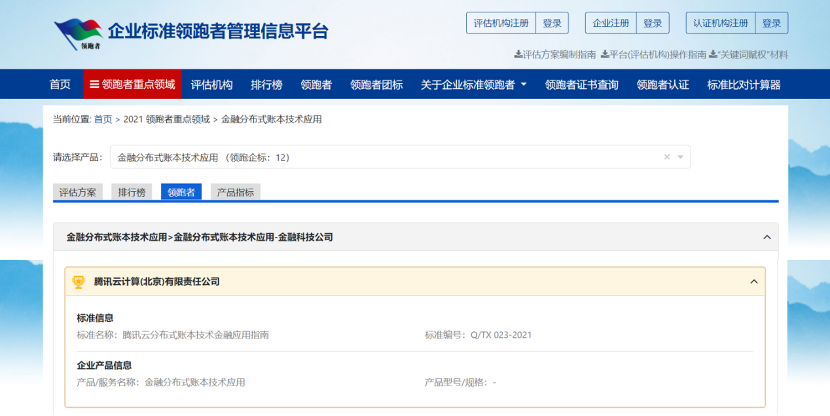Open the product dropdown arrow
Viewport: 830px width, 416px height.
coord(681,157)
